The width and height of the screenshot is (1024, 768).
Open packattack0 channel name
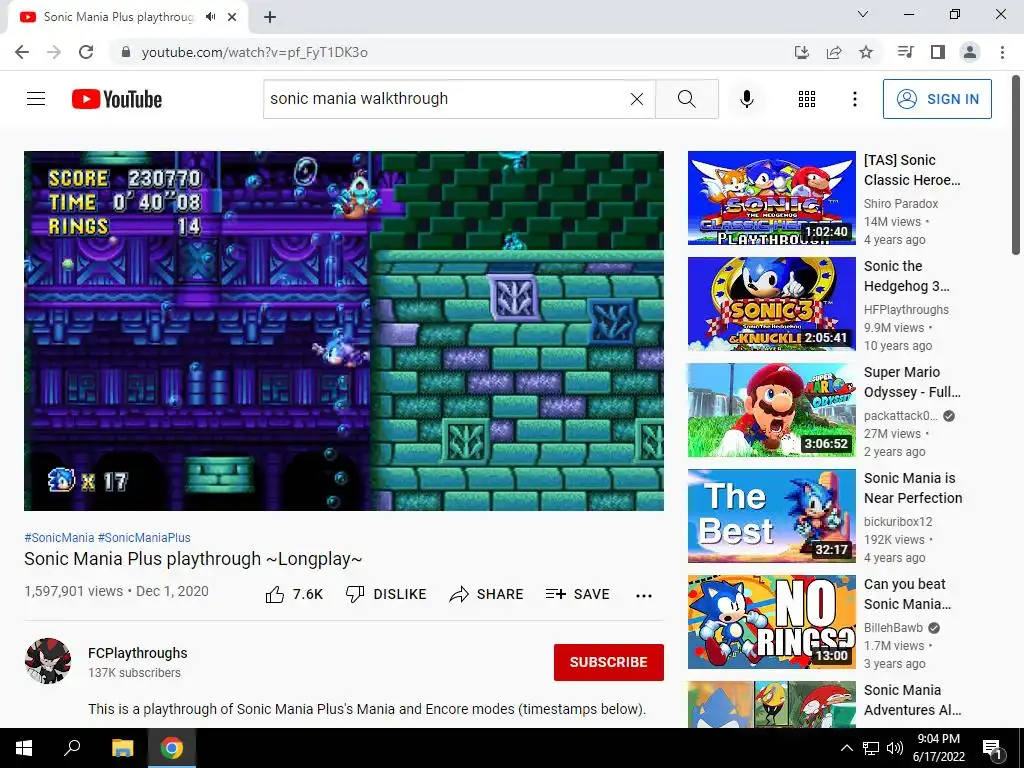point(900,416)
